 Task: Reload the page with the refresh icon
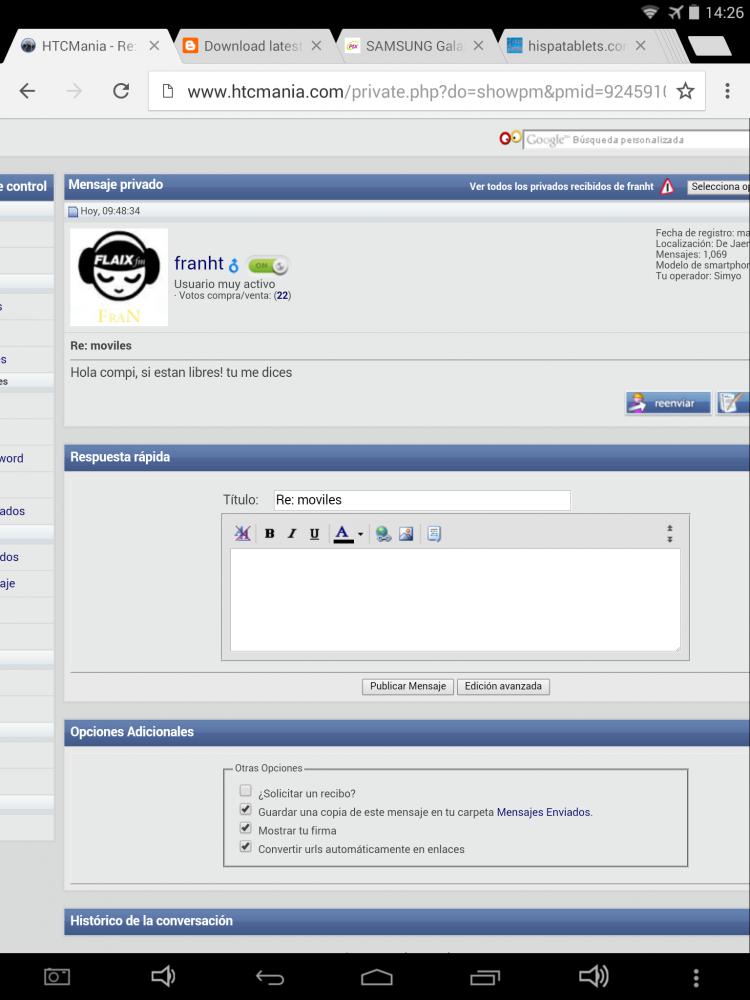coord(121,91)
